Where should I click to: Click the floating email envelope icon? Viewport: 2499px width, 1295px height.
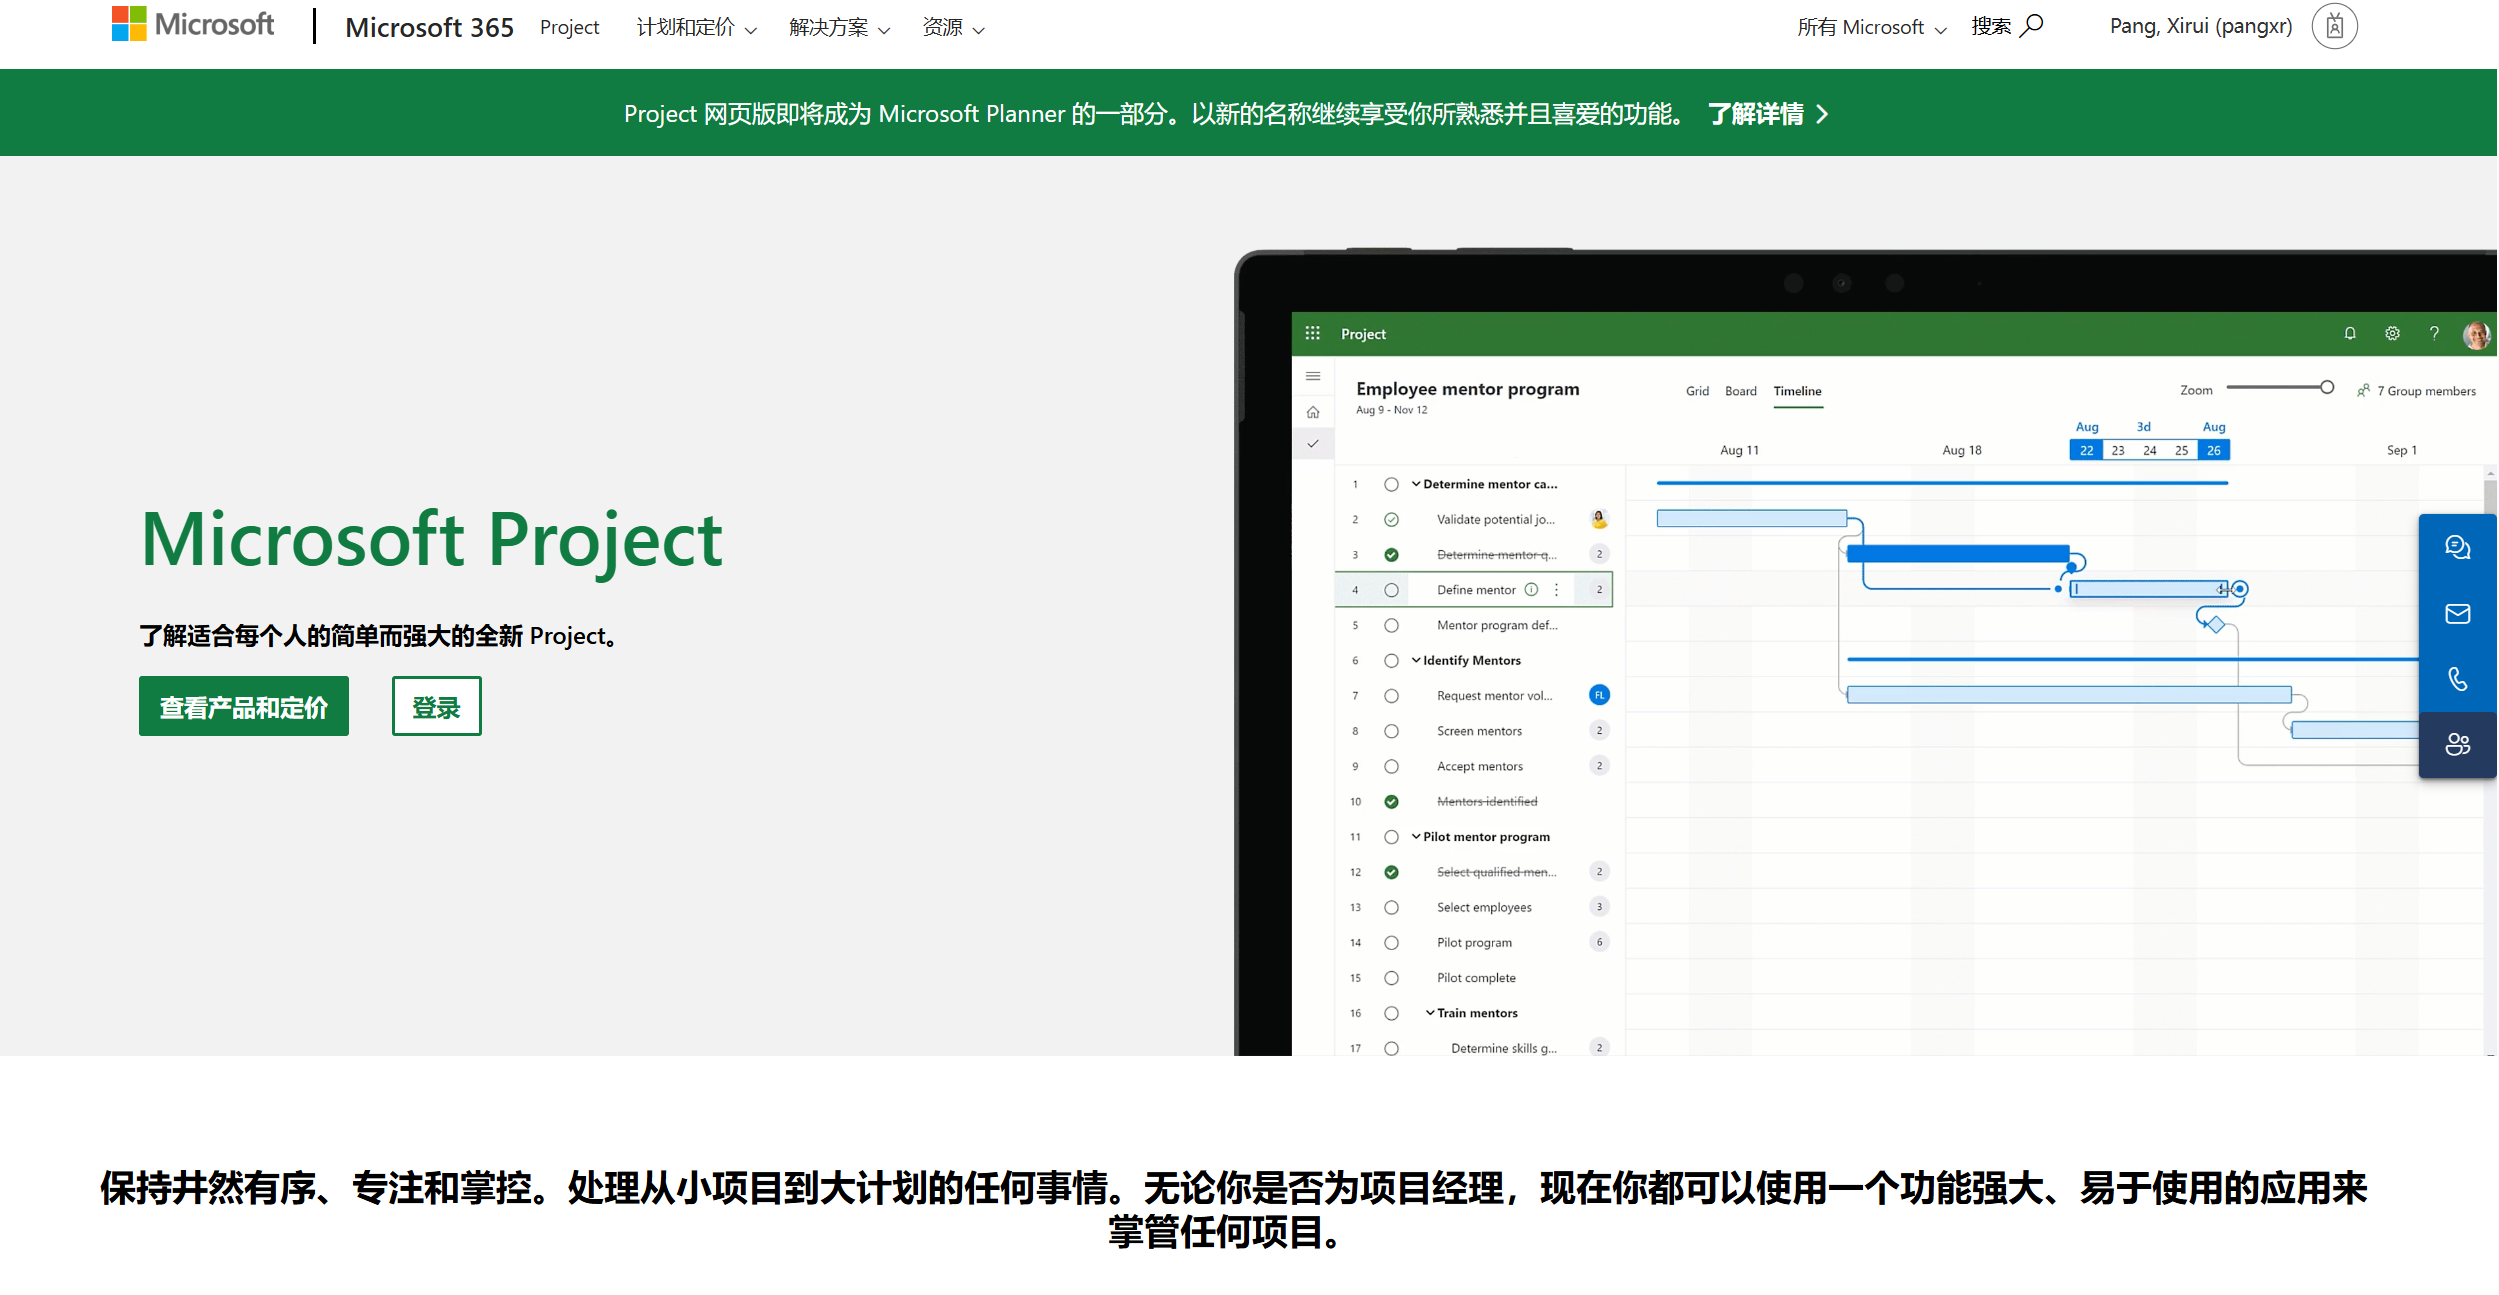tap(2457, 613)
